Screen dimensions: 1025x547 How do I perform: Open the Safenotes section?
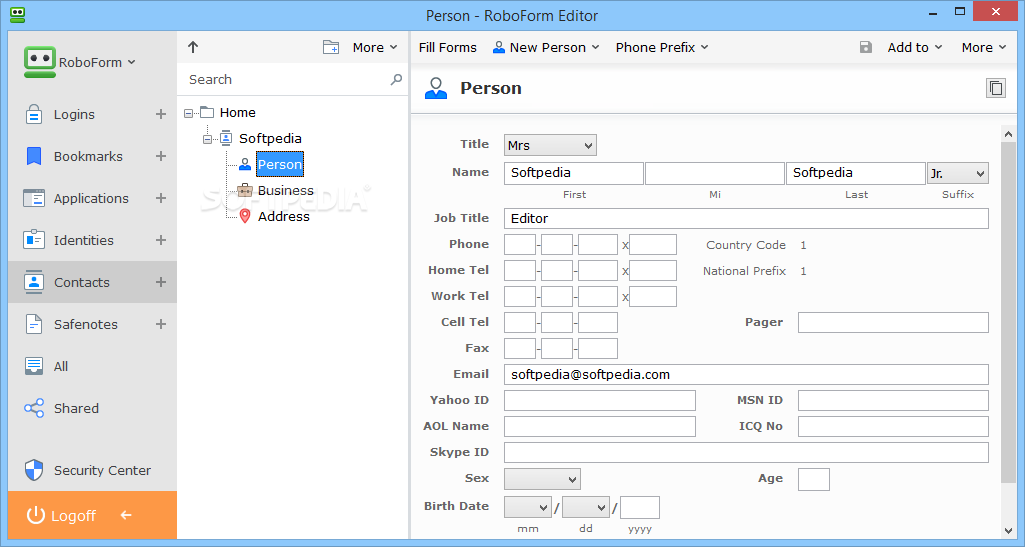coord(92,324)
